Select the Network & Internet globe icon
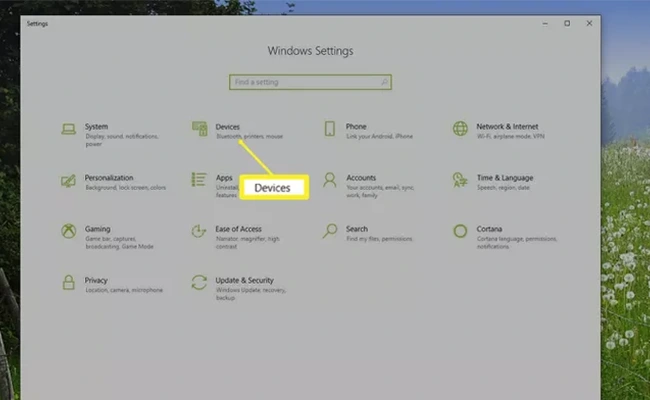This screenshot has height=400, width=650. [460, 128]
